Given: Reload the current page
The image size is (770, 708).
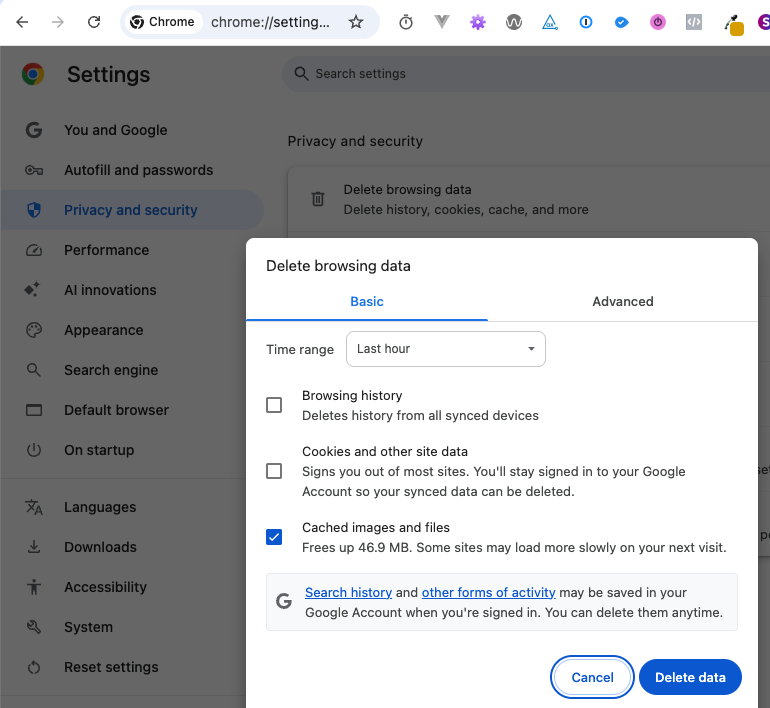Looking at the screenshot, I should click(94, 22).
